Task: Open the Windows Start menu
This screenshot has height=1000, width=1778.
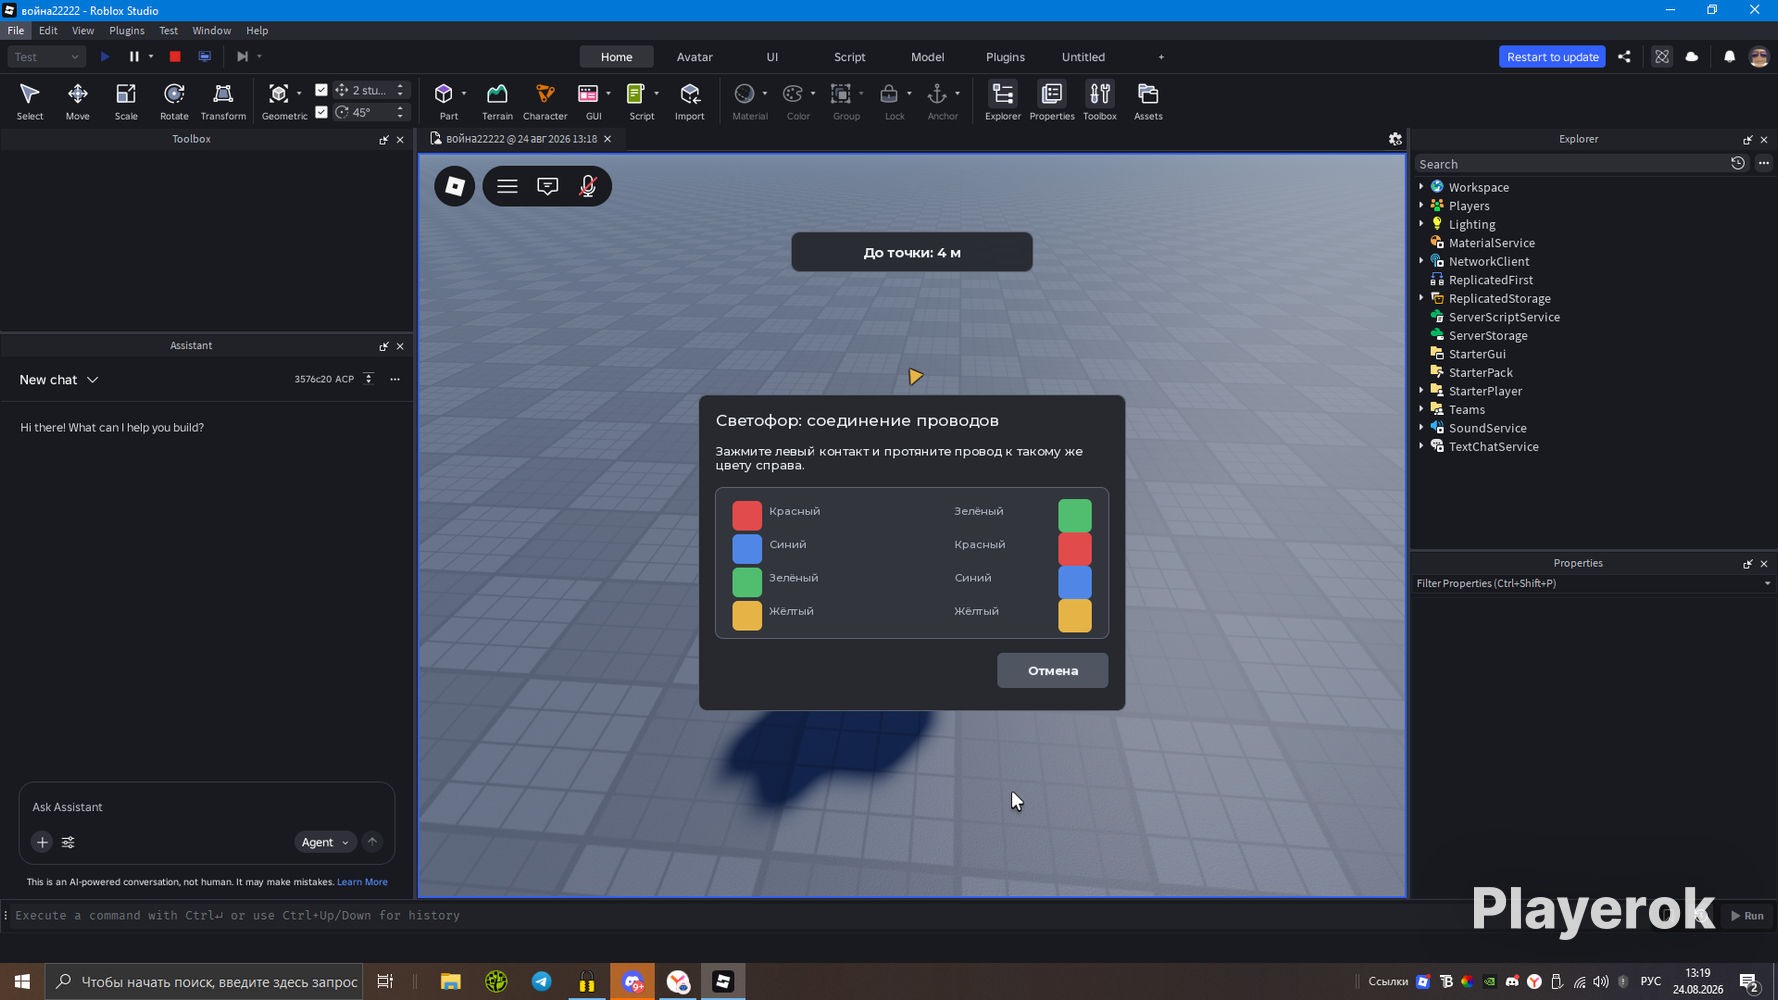Action: [22, 982]
